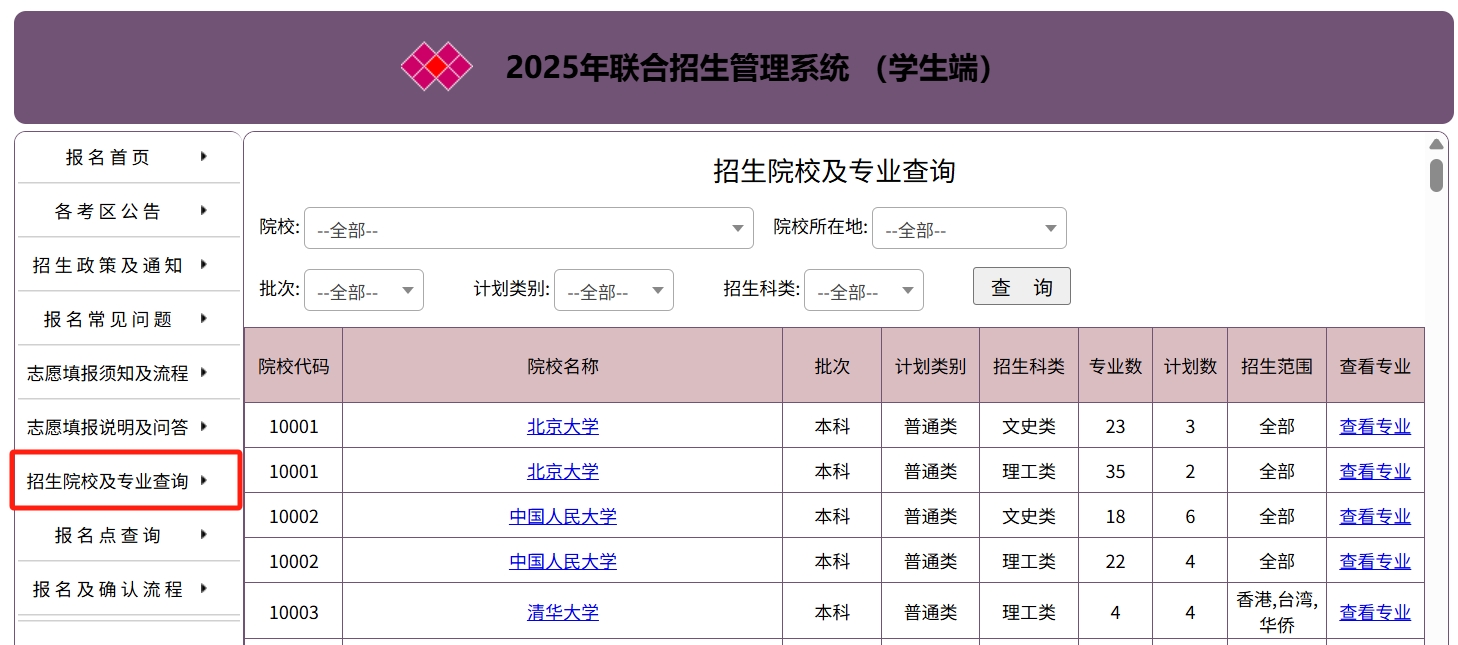
Task: Click the pink diamond logo icon
Action: tap(436, 67)
